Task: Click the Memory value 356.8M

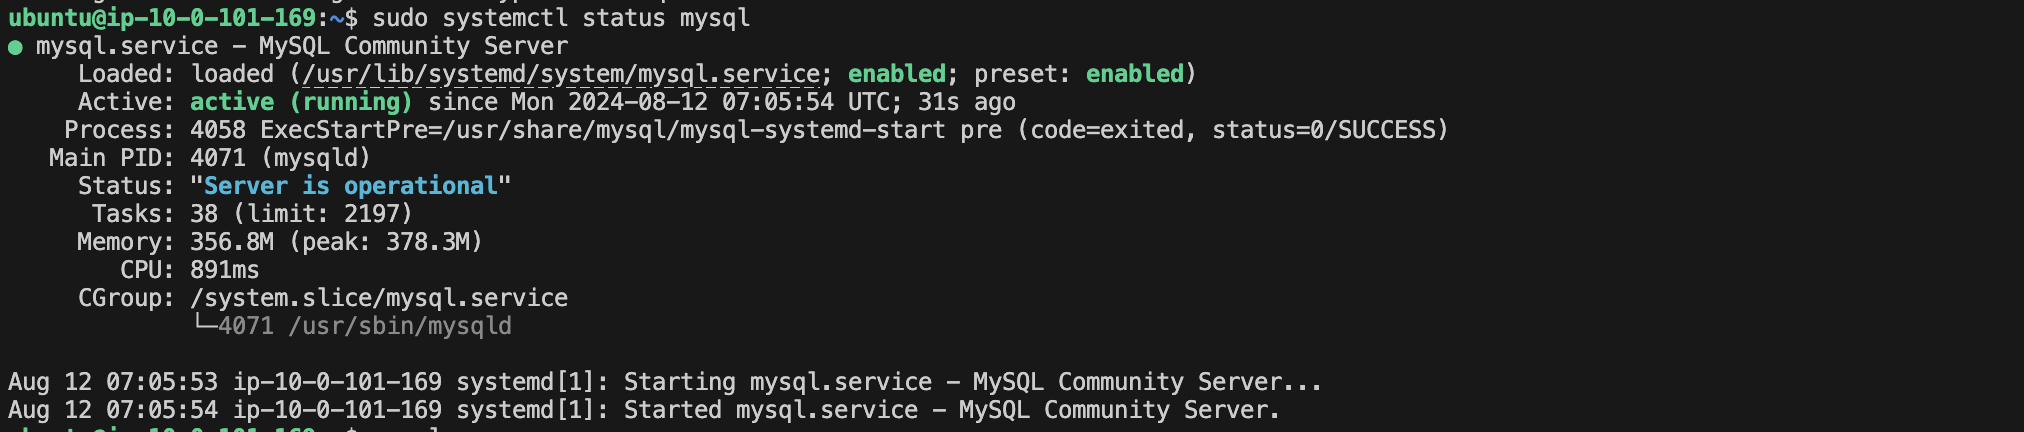Action: (232, 242)
